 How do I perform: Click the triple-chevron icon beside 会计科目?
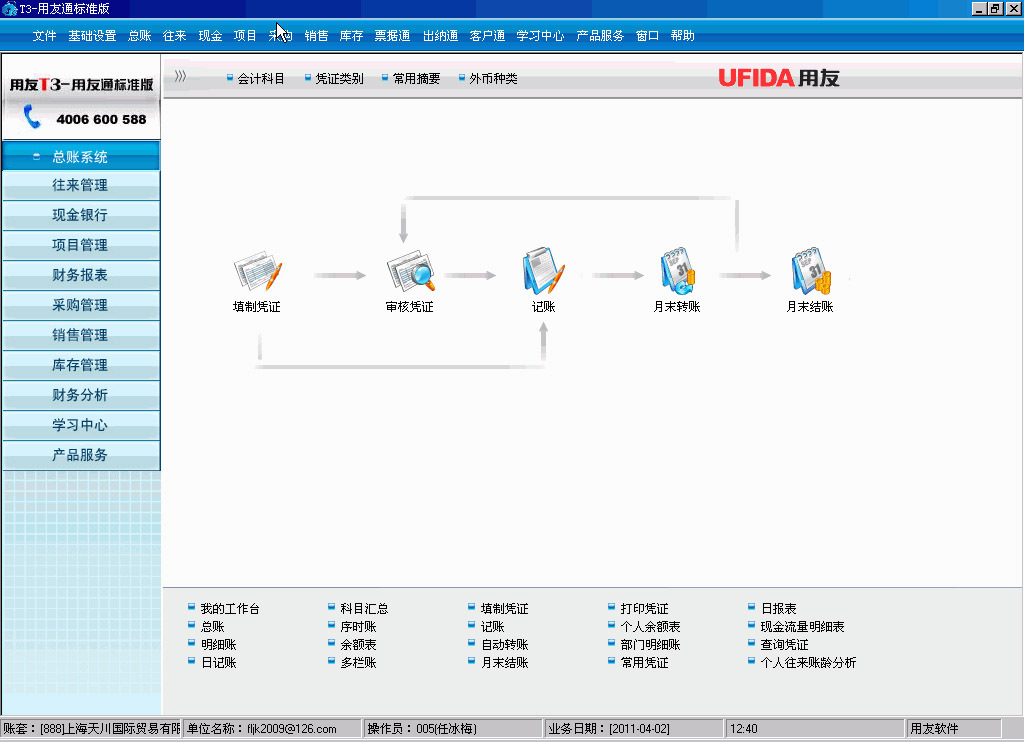pyautogui.click(x=180, y=76)
